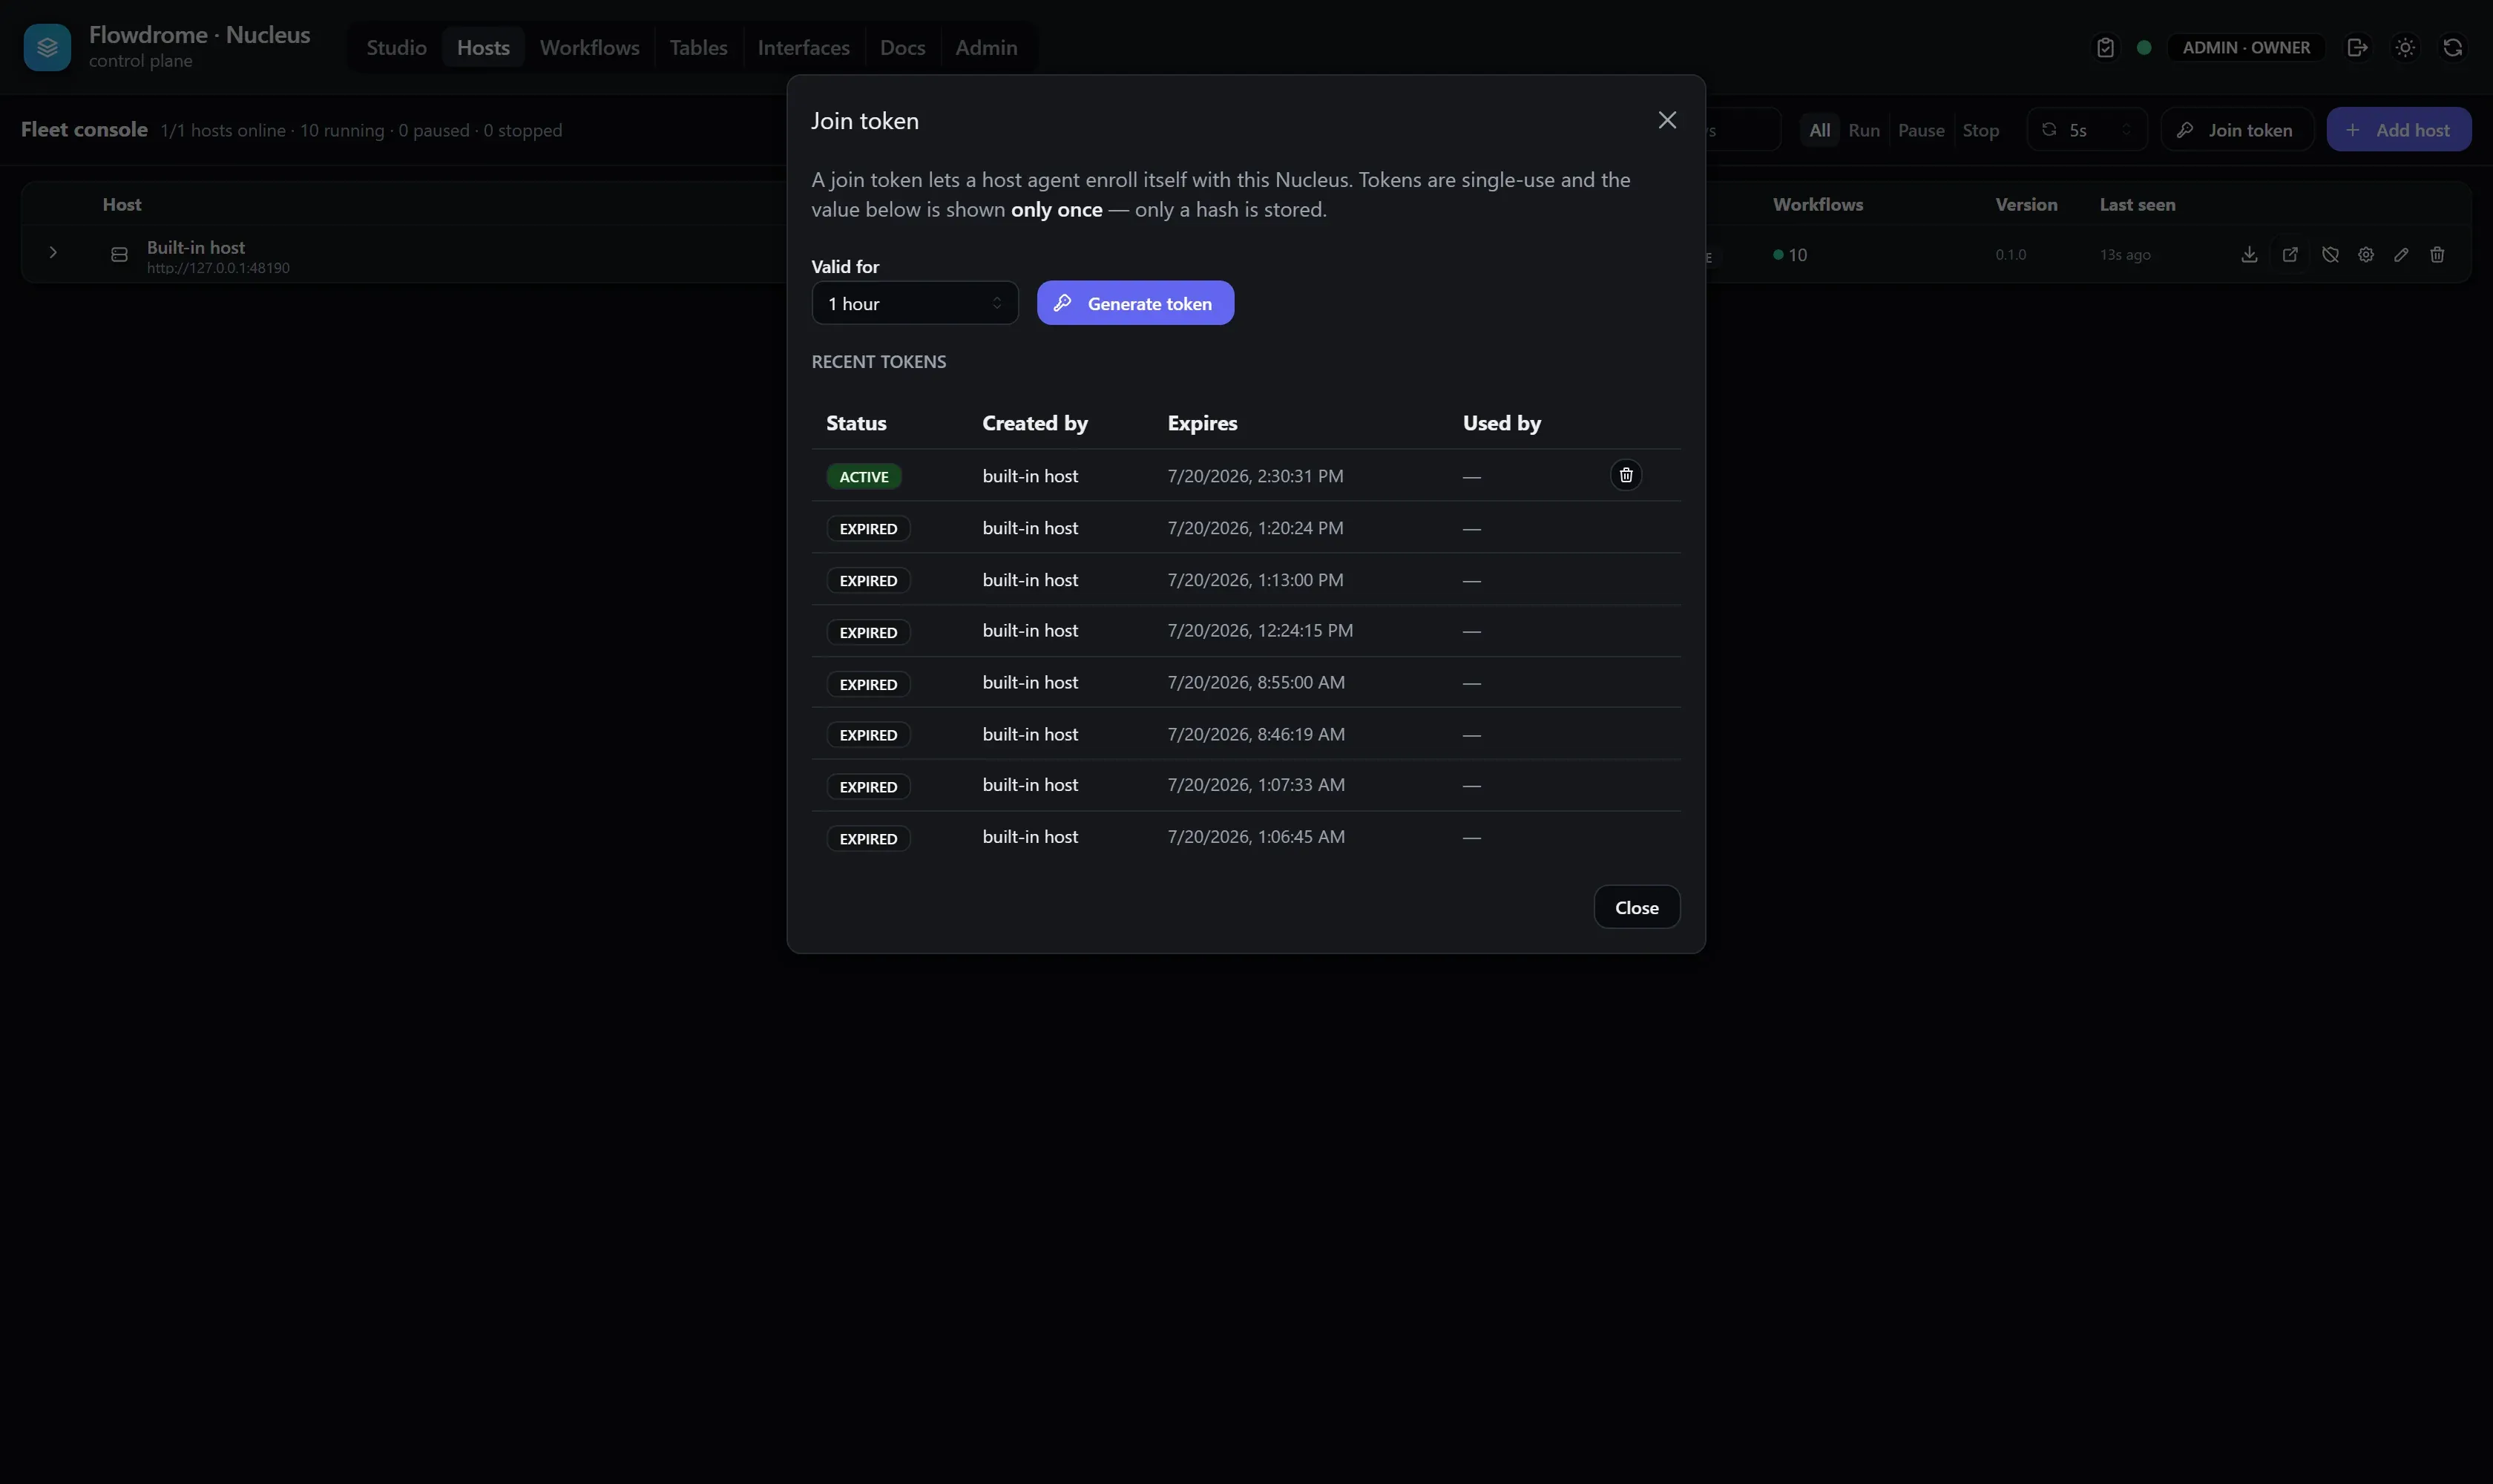
Task: Click the Built-in host name
Action: click(x=196, y=247)
